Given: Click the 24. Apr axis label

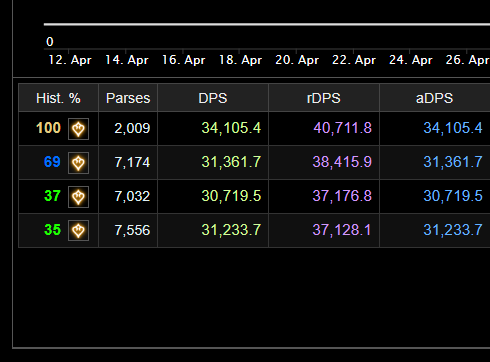Looking at the screenshot, I should click(411, 60).
